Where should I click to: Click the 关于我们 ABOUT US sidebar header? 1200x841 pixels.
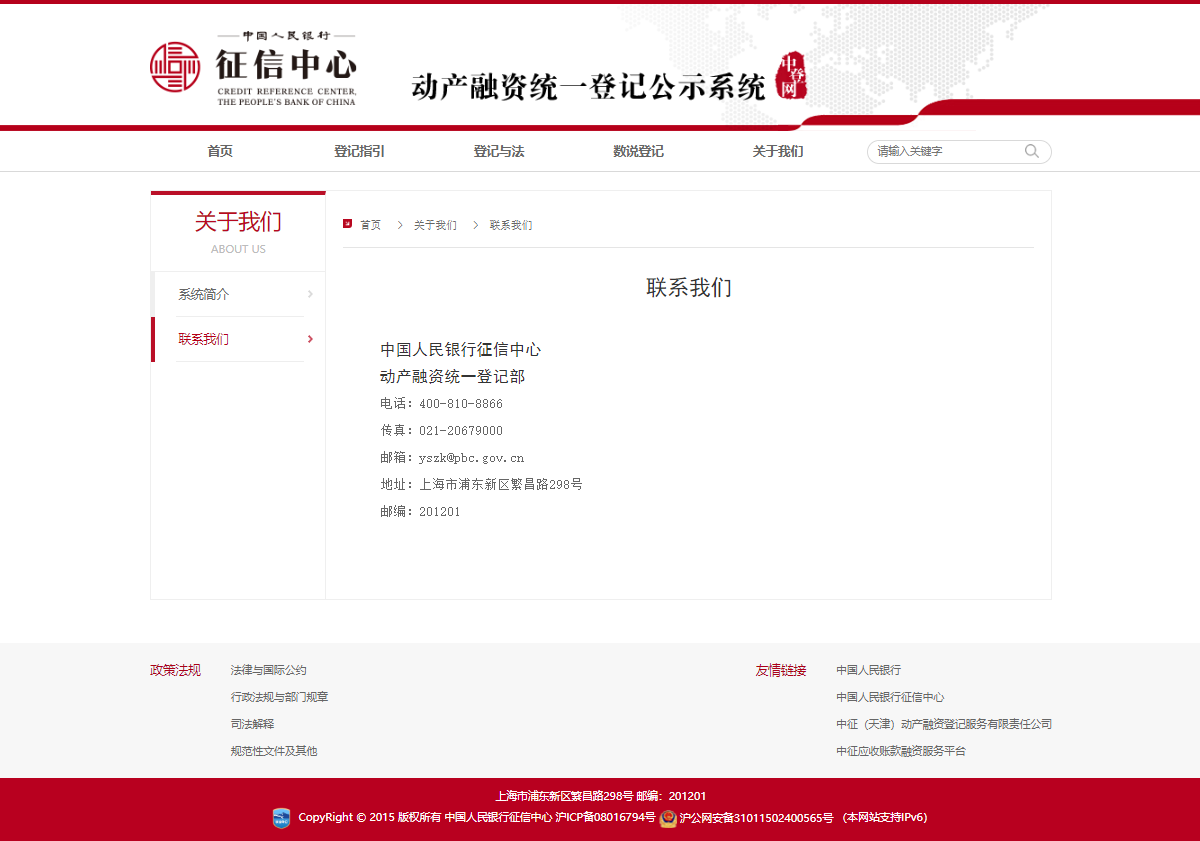coord(238,232)
